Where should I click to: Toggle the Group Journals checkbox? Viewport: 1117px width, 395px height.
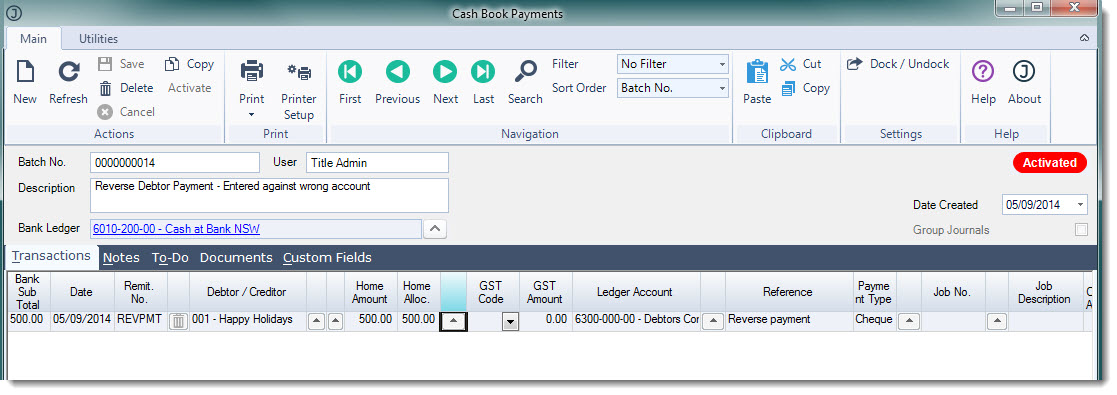tap(1081, 230)
